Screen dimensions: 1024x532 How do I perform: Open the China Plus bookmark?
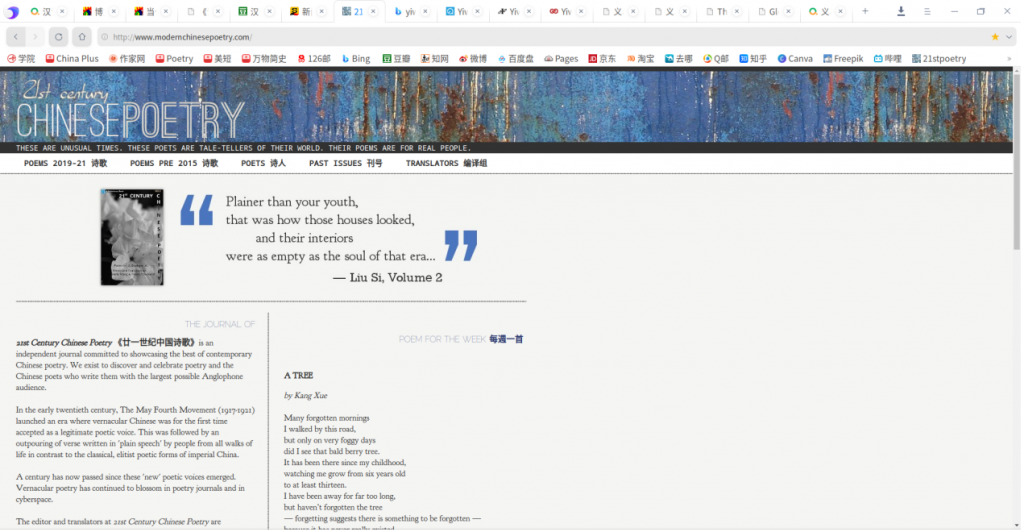click(x=72, y=59)
